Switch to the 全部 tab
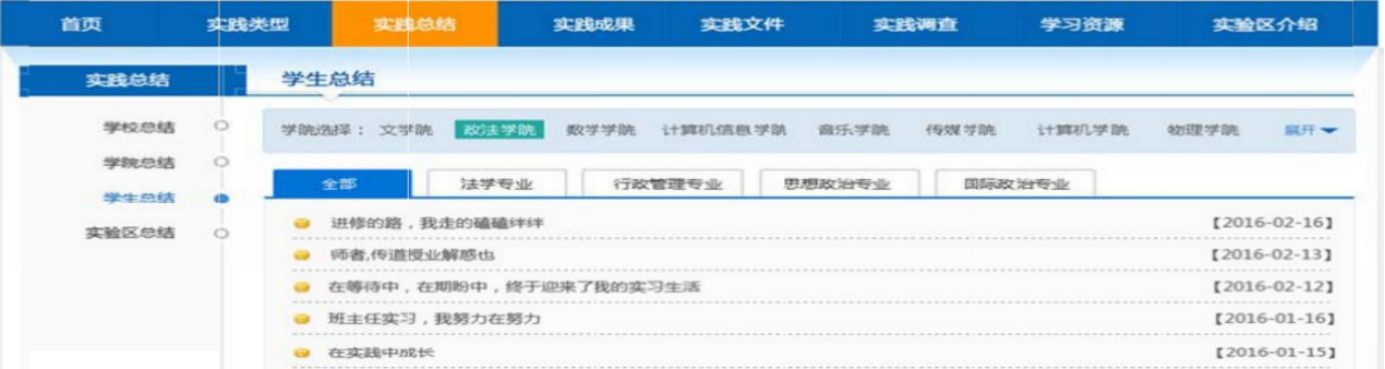 click(x=340, y=184)
